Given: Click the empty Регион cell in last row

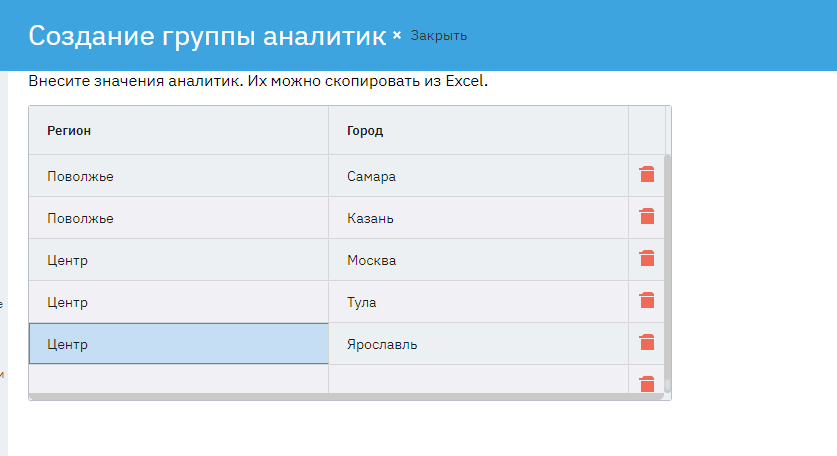Looking at the screenshot, I should point(178,380).
